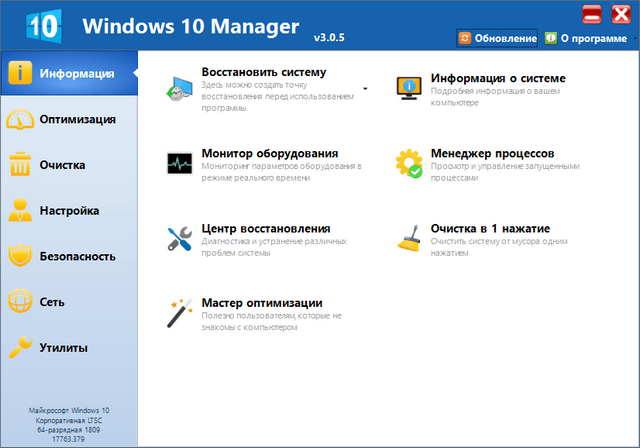Click the Windows 10 Manager logo icon
640x448 pixels.
pyautogui.click(x=44, y=25)
